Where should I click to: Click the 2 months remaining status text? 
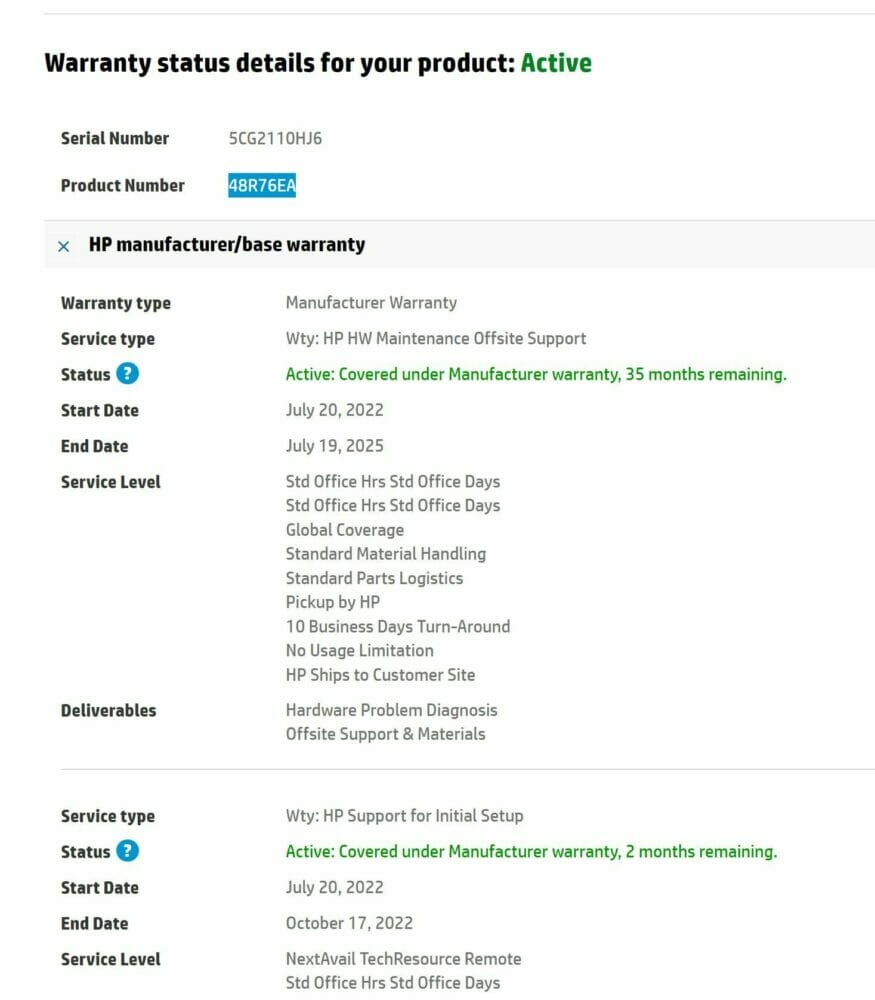(x=531, y=851)
